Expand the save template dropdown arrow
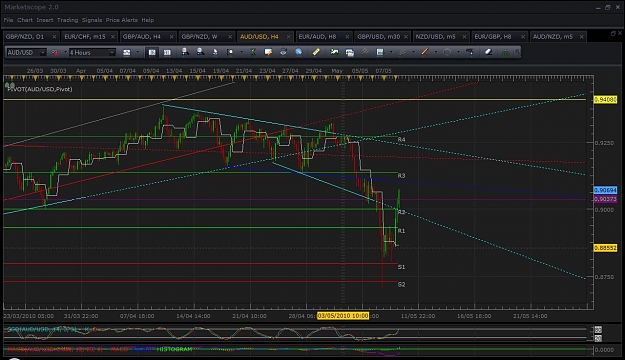Screen dimensions: 625x360 pyautogui.click(x=391, y=52)
